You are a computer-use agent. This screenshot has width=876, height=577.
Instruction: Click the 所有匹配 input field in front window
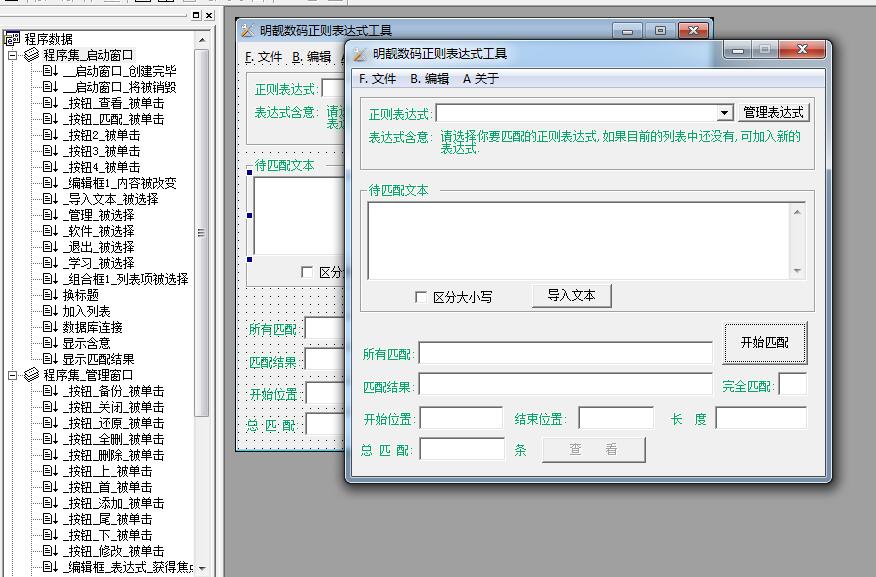[566, 353]
